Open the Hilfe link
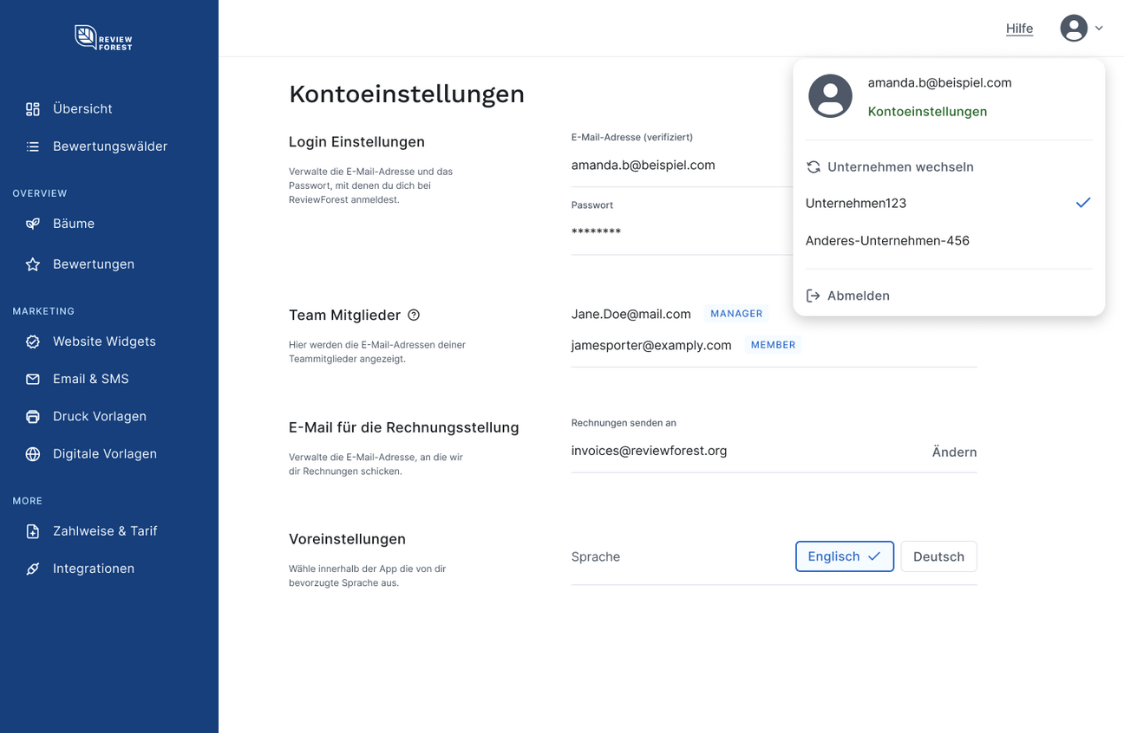Image resolution: width=1124 pixels, height=733 pixels. point(1019,29)
